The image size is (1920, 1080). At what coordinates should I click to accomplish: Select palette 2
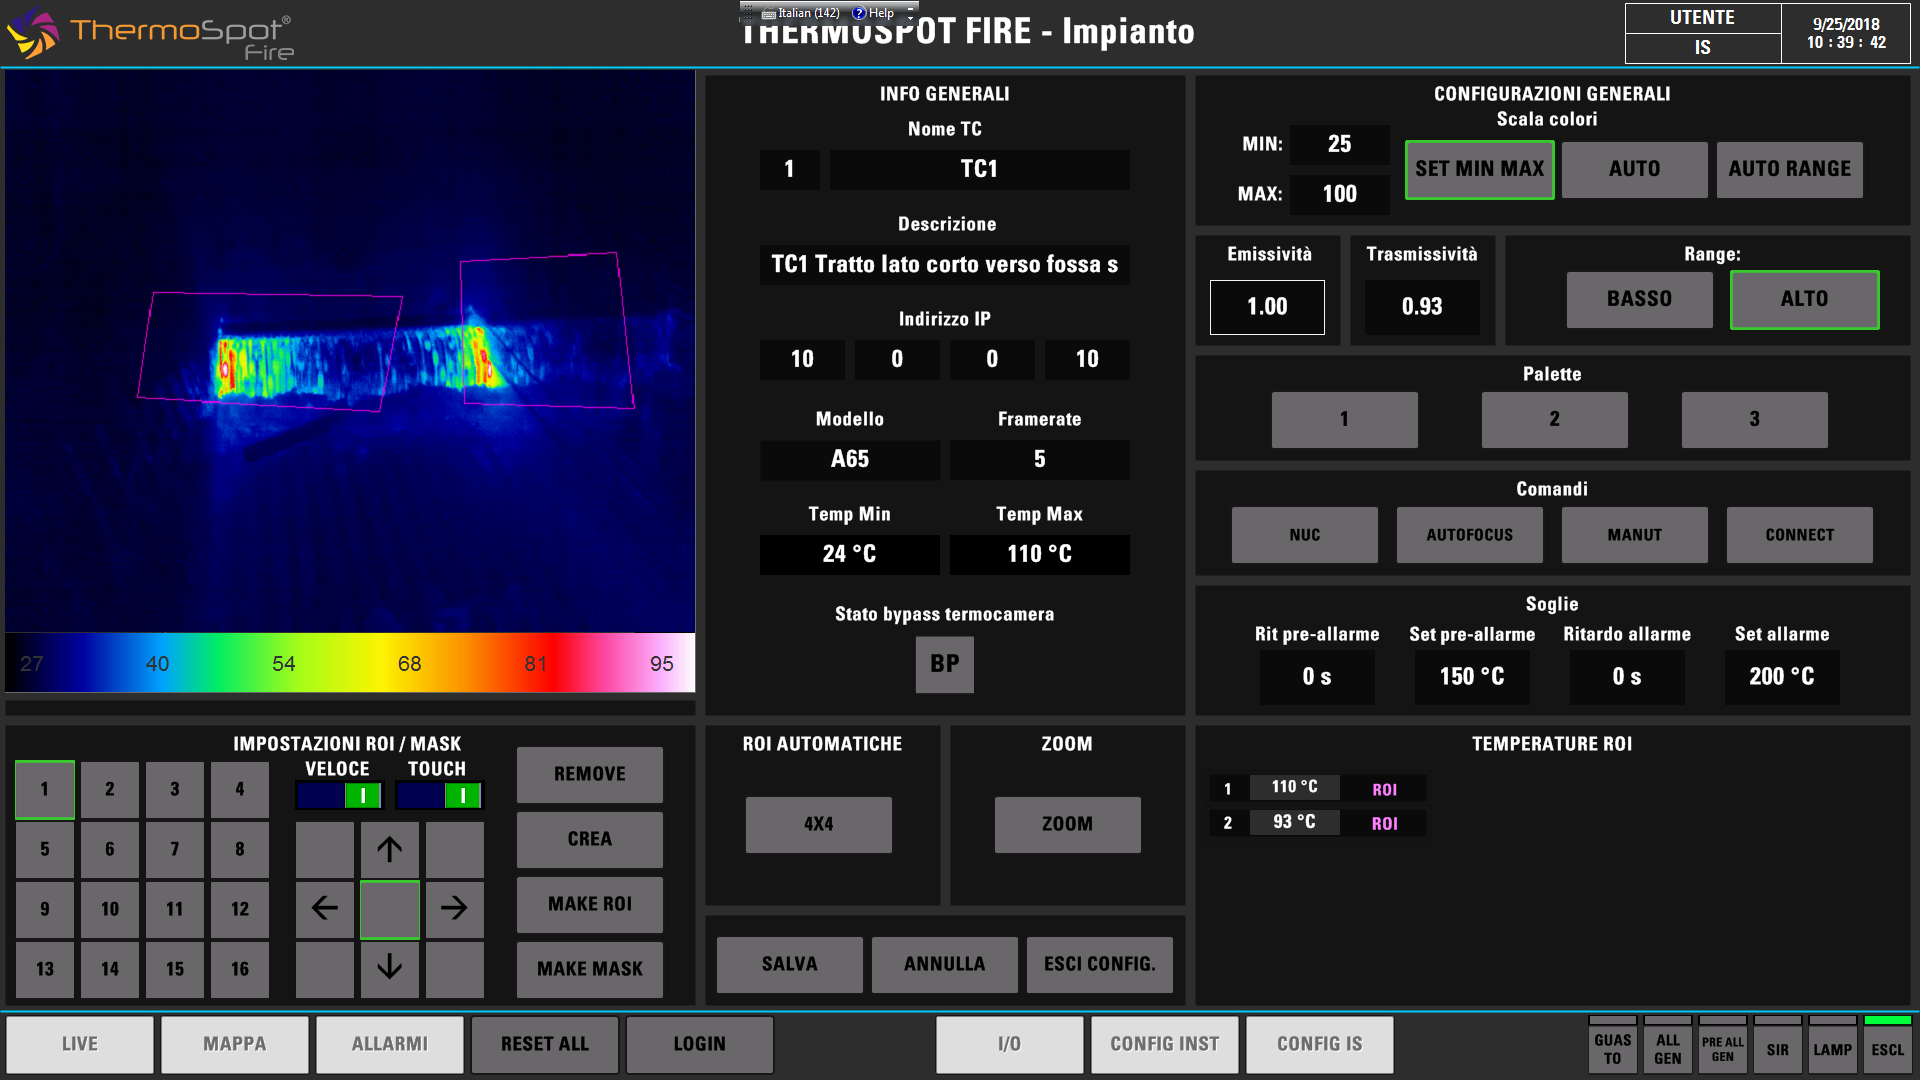pos(1554,419)
